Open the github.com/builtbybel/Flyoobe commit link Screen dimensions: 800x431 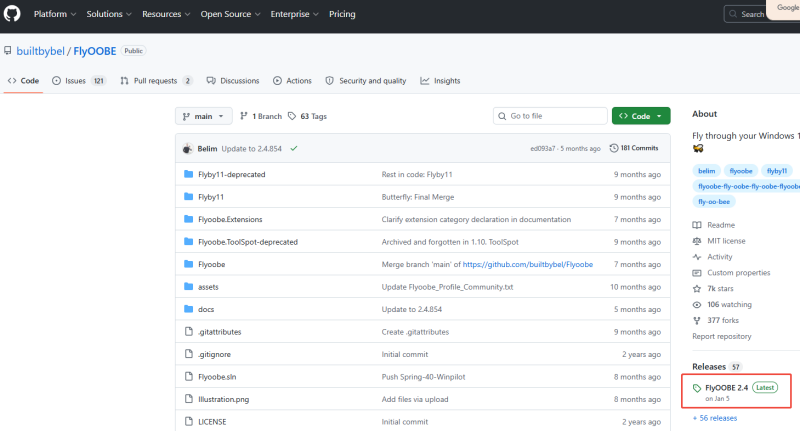tap(528, 264)
